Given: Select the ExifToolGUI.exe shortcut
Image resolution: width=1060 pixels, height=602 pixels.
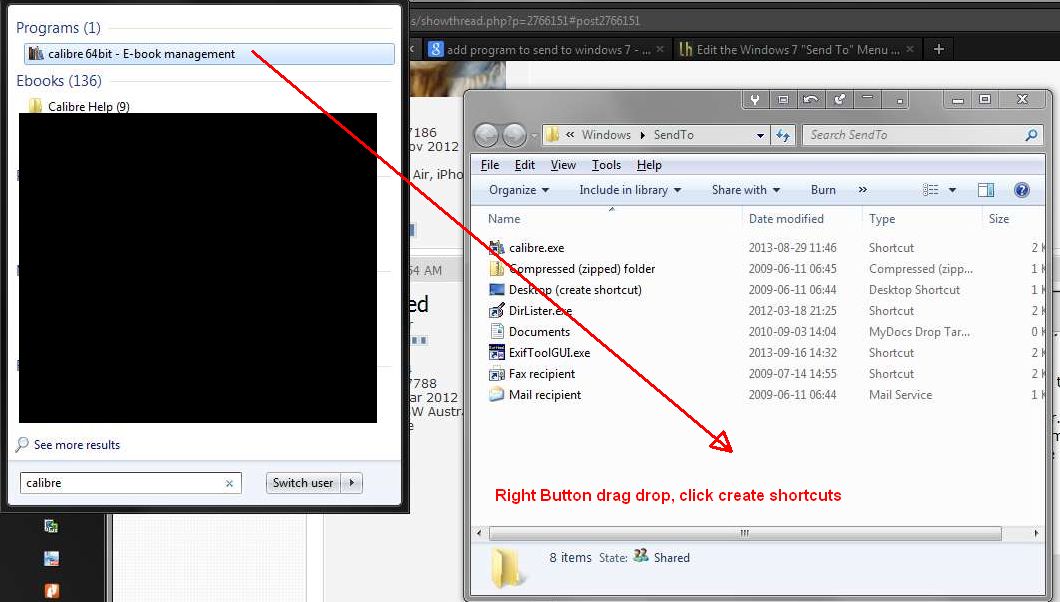Looking at the screenshot, I should coord(549,353).
